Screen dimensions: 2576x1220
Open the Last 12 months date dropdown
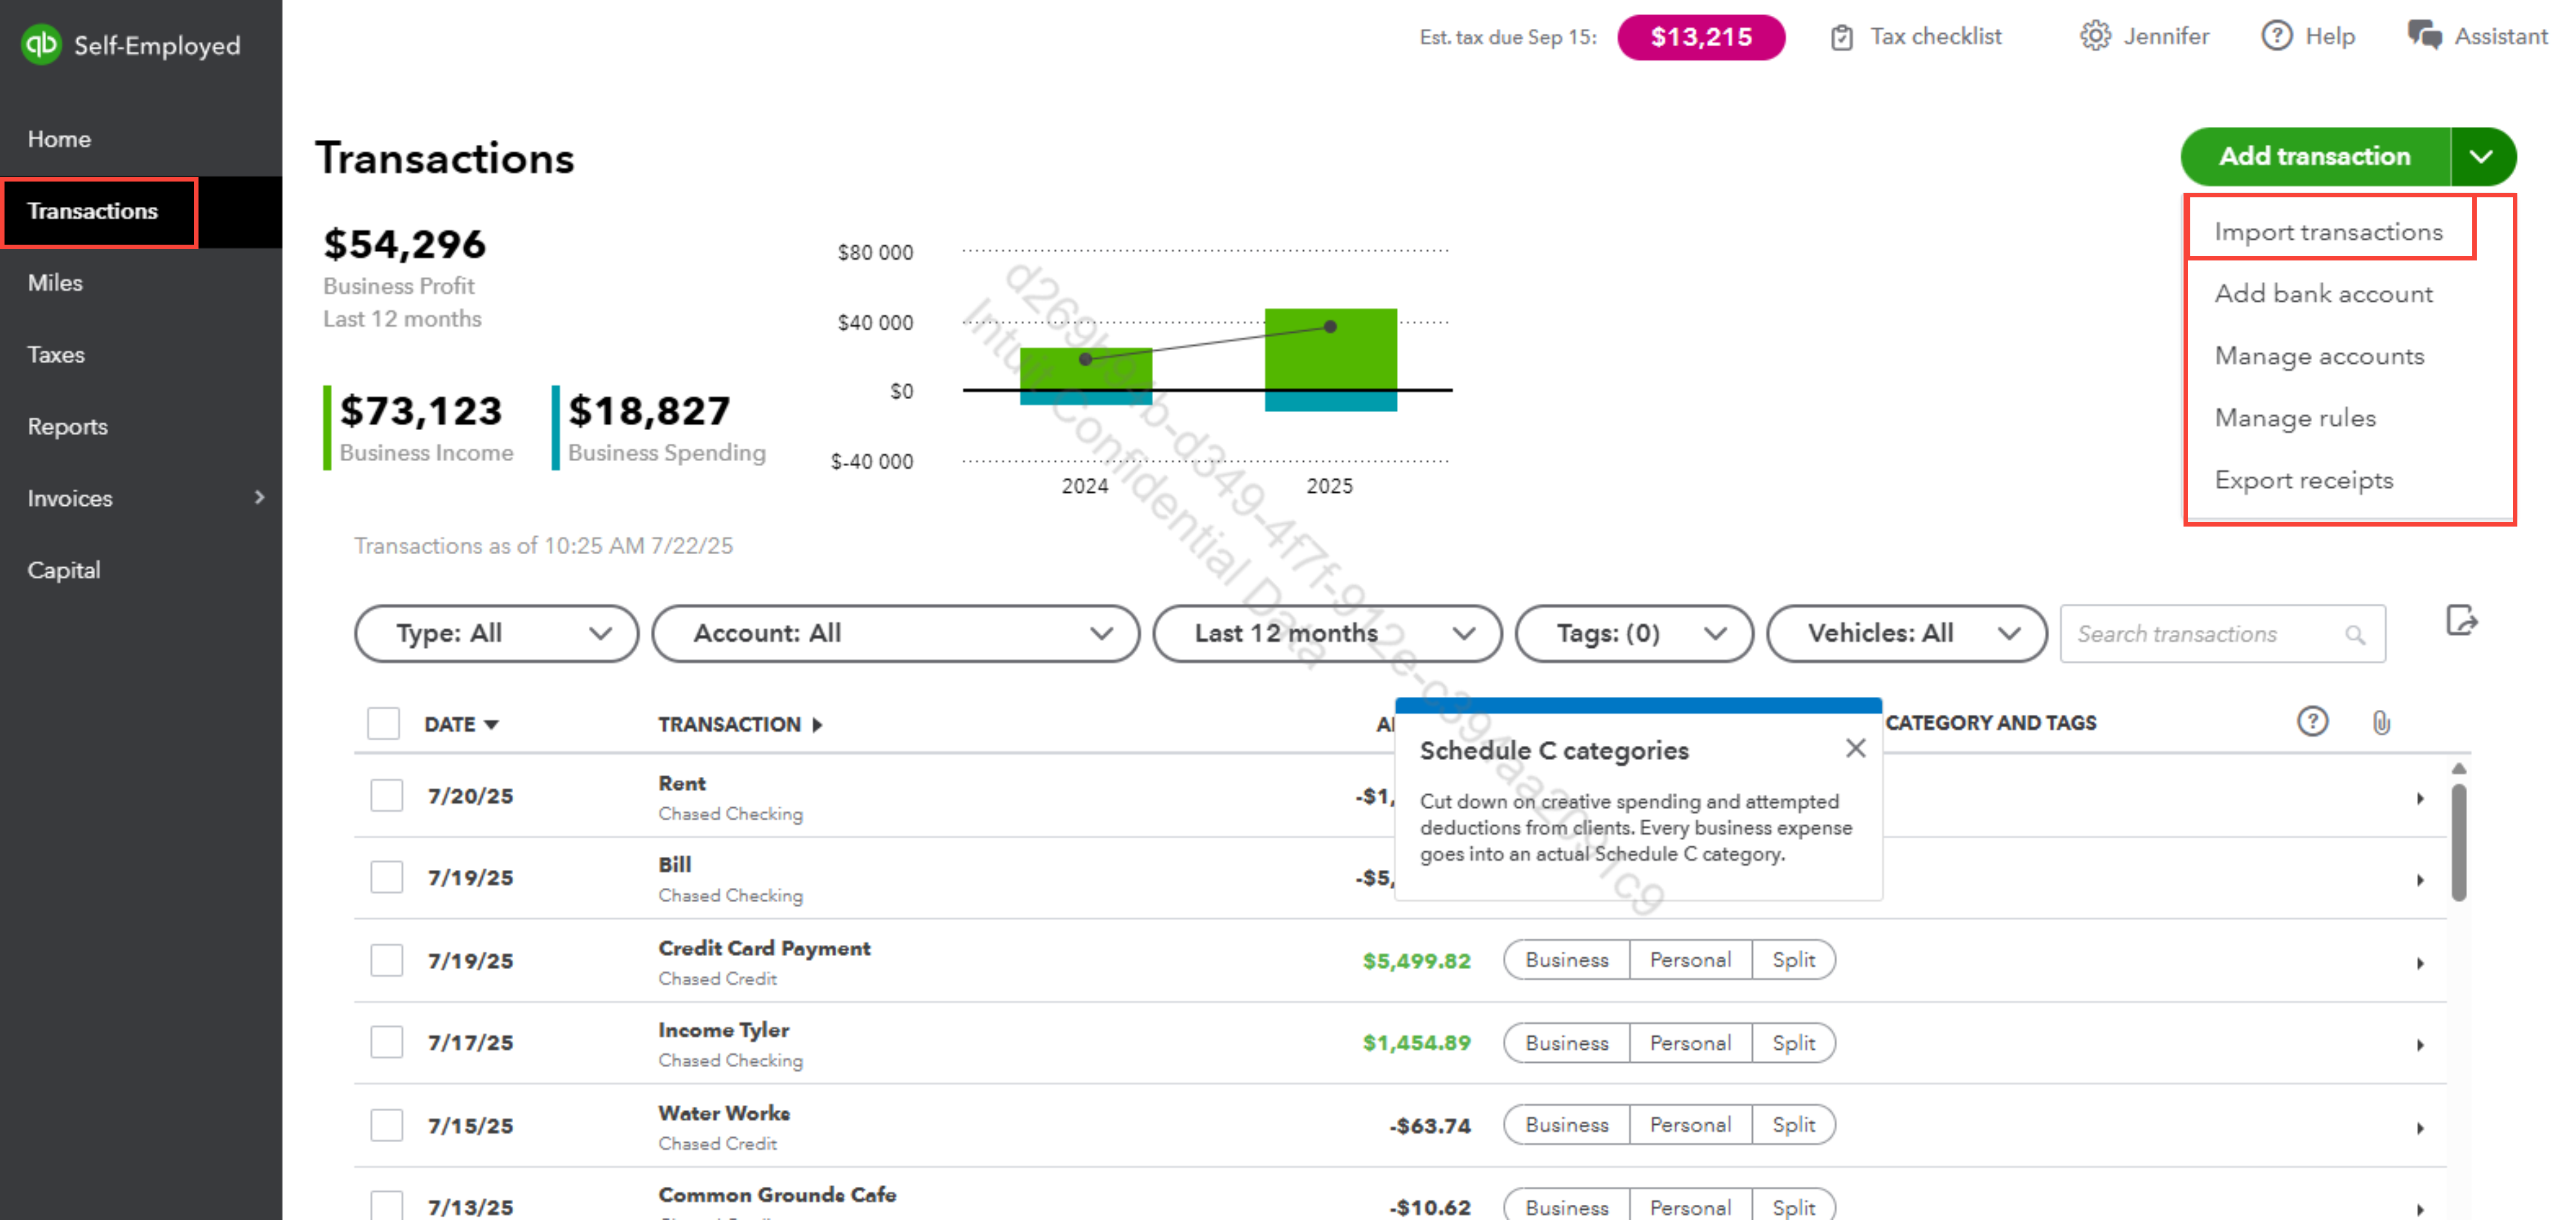point(1327,633)
